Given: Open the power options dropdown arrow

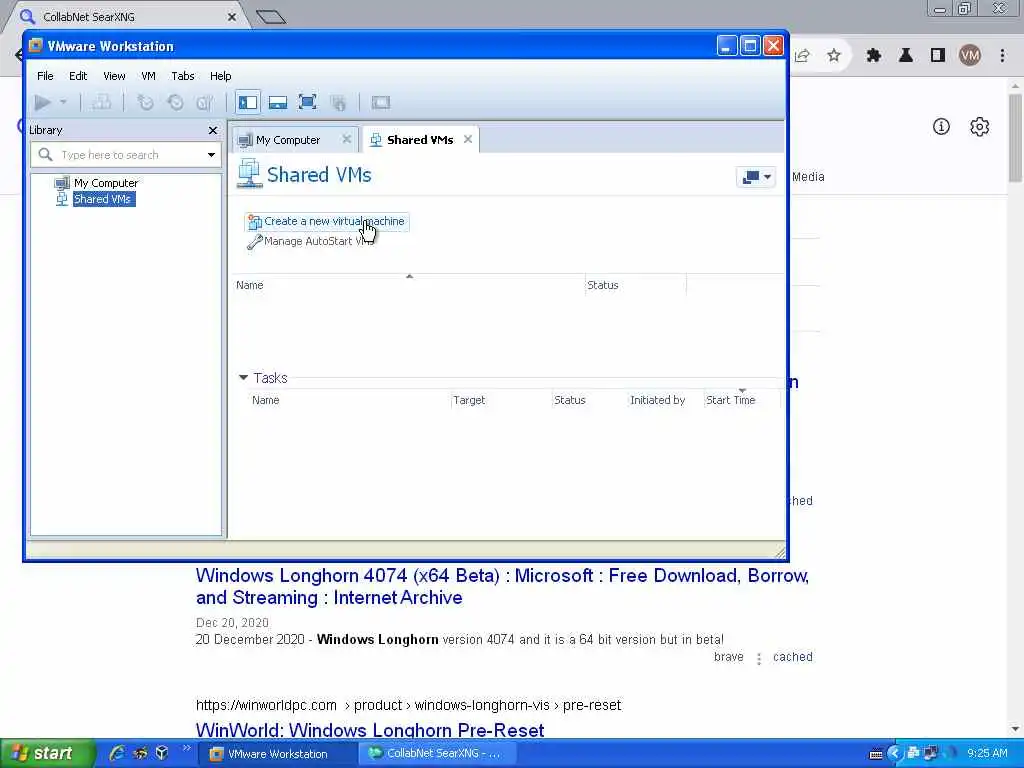Looking at the screenshot, I should [63, 103].
